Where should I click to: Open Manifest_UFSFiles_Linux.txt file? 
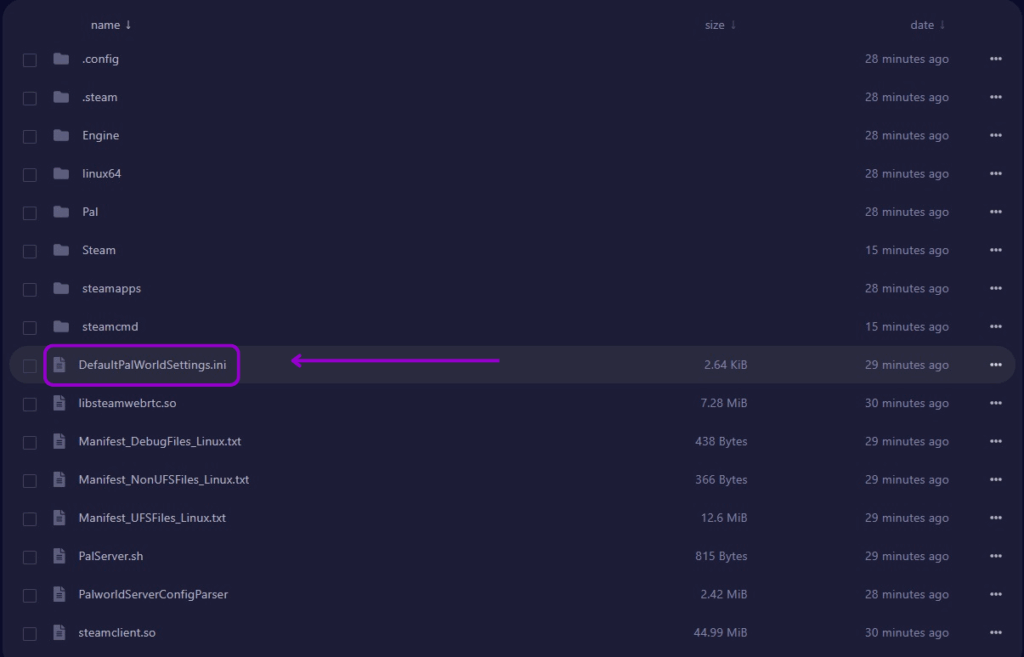point(152,518)
